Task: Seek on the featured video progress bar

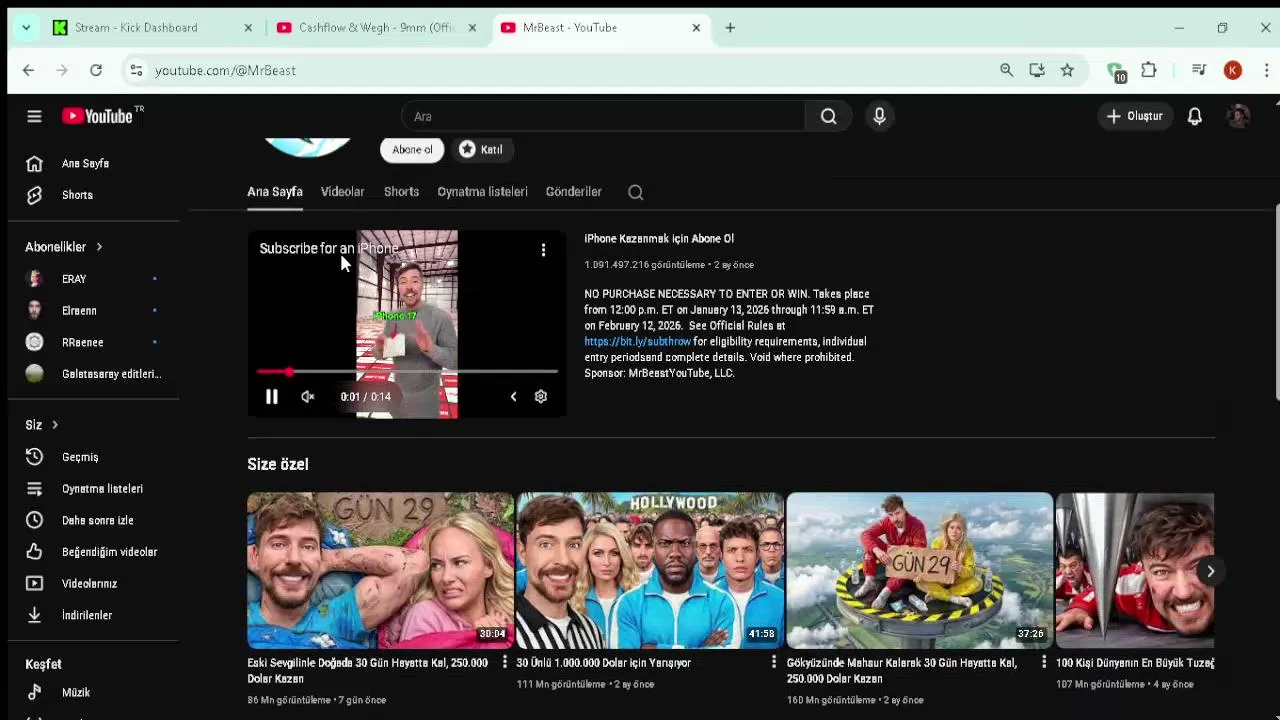Action: (x=407, y=372)
